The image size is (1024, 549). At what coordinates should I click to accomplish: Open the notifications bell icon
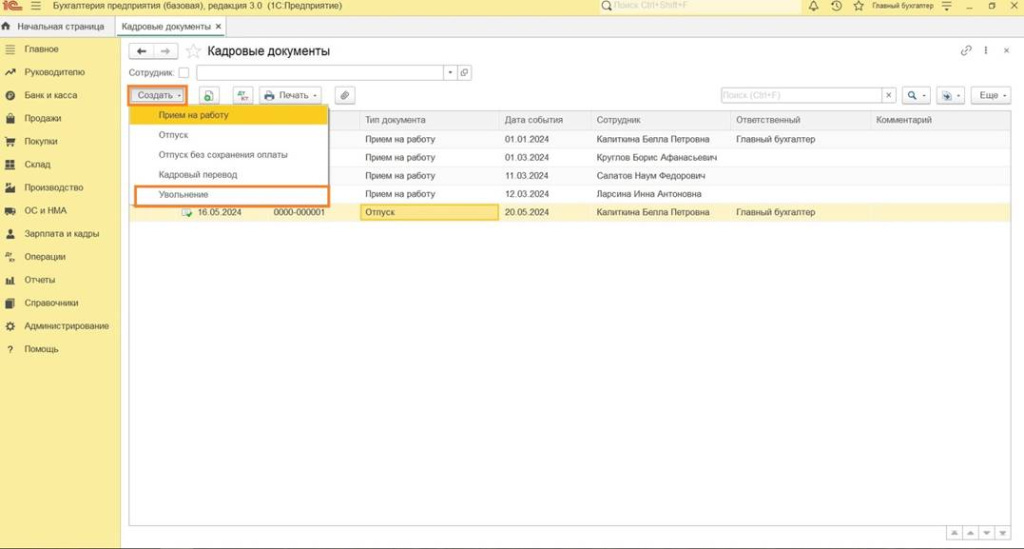point(813,6)
